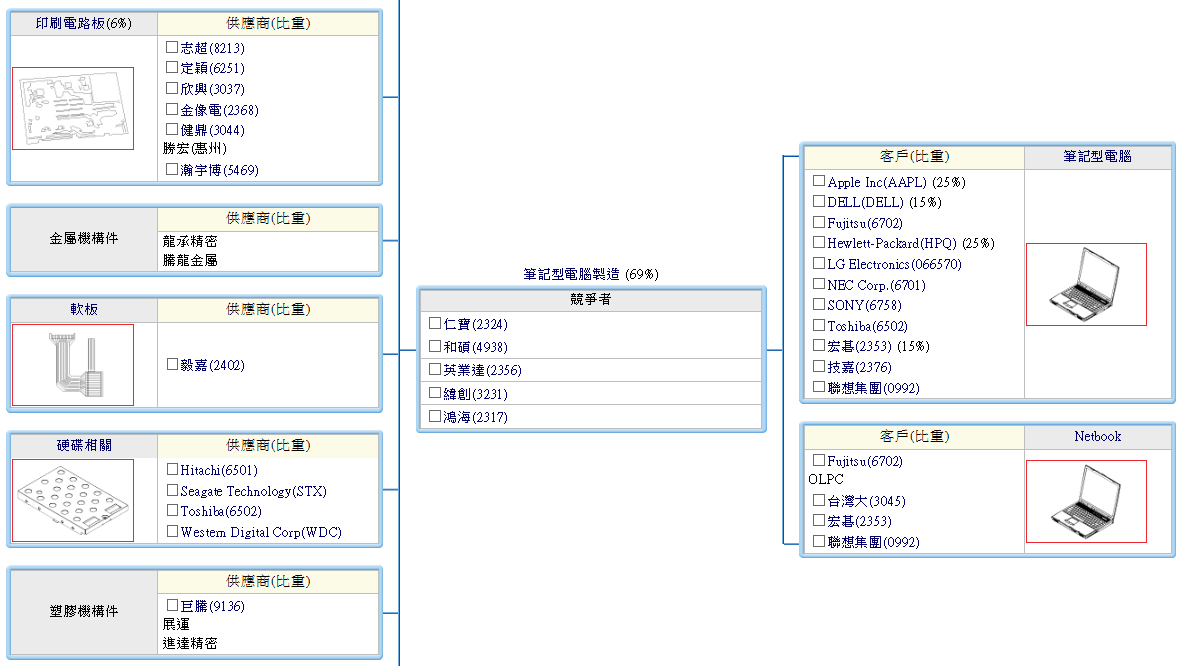Select the LG Electronics(066570) checkbox
The width and height of the screenshot is (1184, 666).
(x=819, y=264)
